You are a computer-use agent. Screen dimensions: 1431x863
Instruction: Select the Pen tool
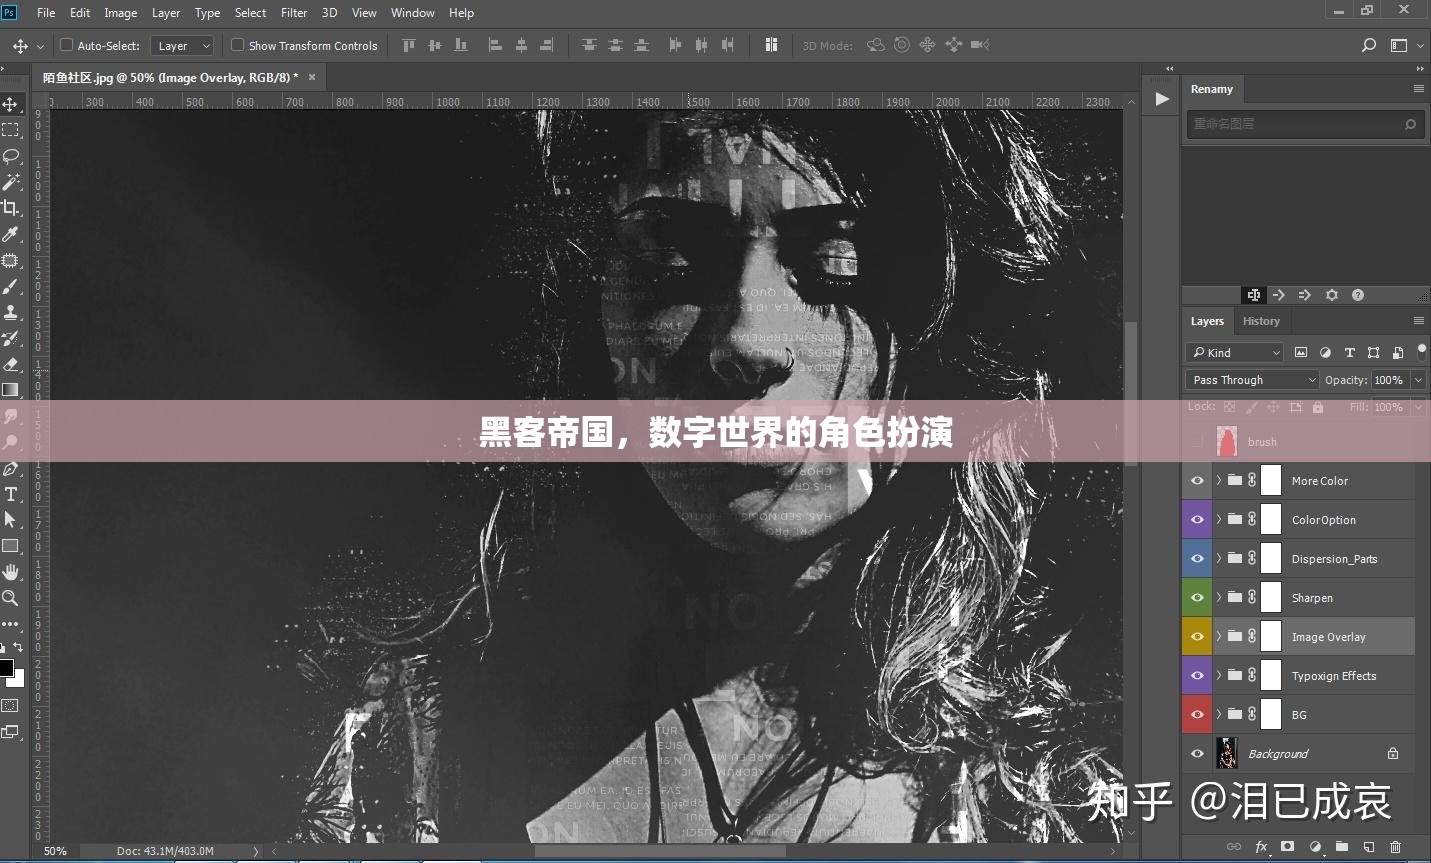tap(10, 468)
